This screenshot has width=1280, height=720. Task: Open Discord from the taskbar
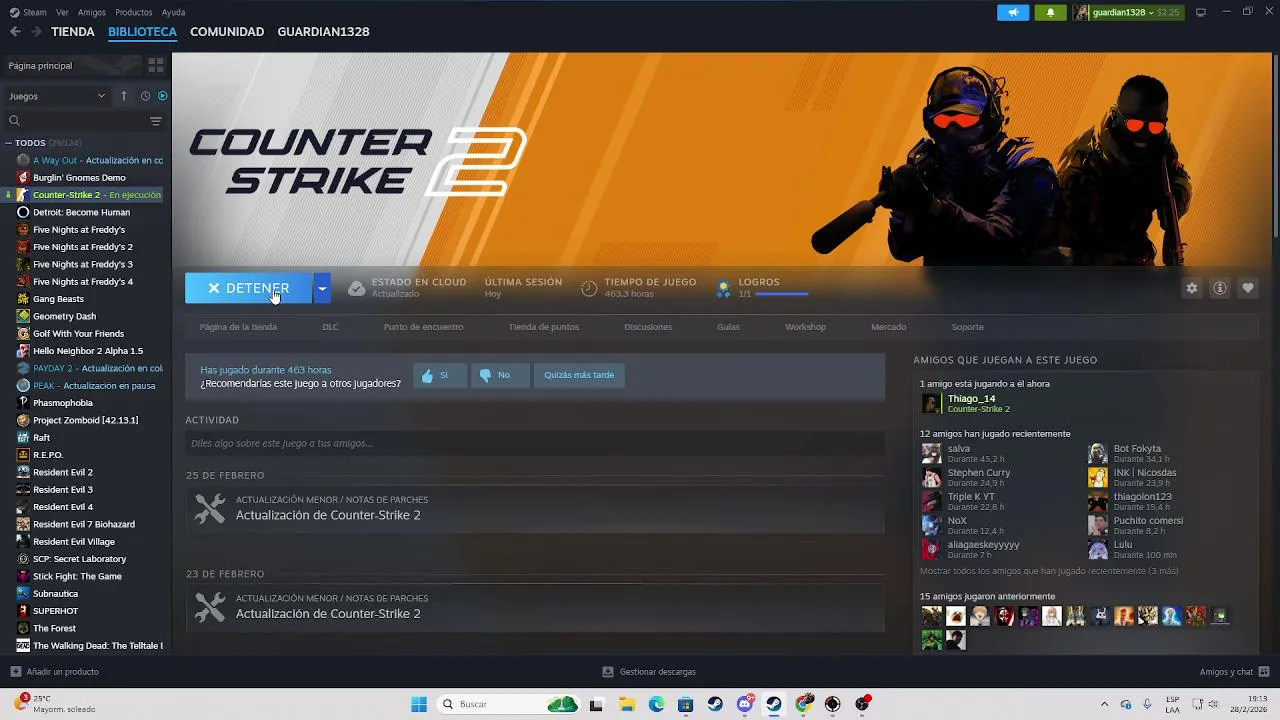coord(745,704)
